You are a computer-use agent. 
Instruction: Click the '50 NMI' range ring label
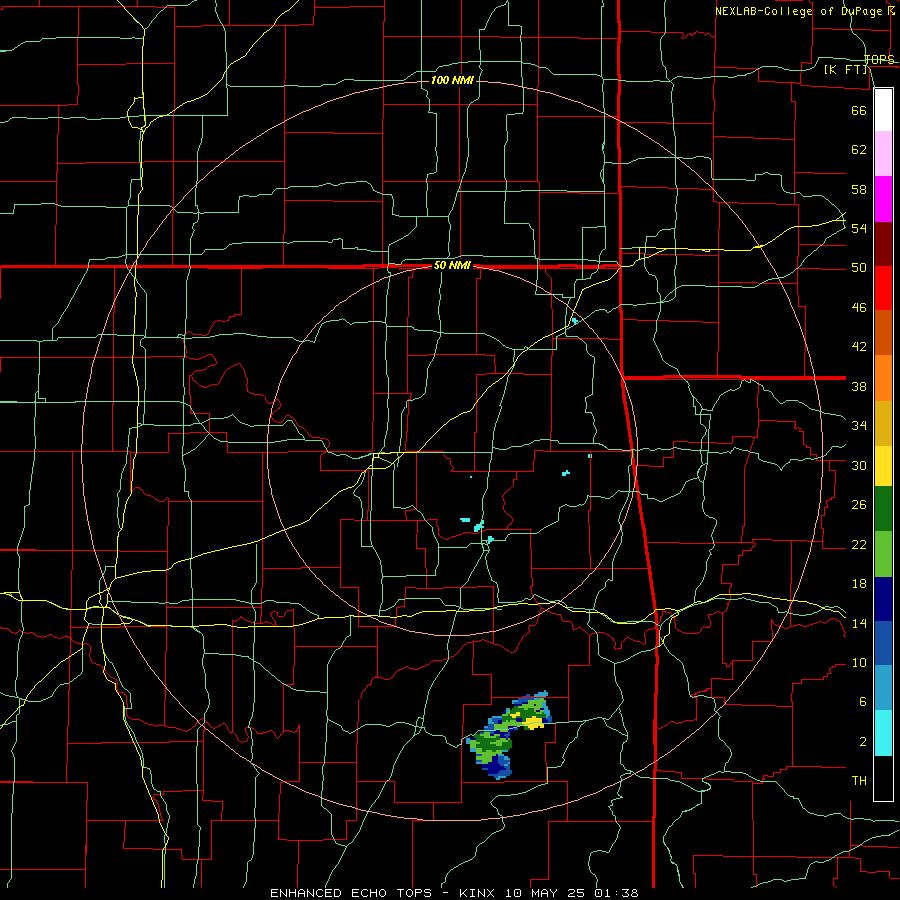point(452,265)
